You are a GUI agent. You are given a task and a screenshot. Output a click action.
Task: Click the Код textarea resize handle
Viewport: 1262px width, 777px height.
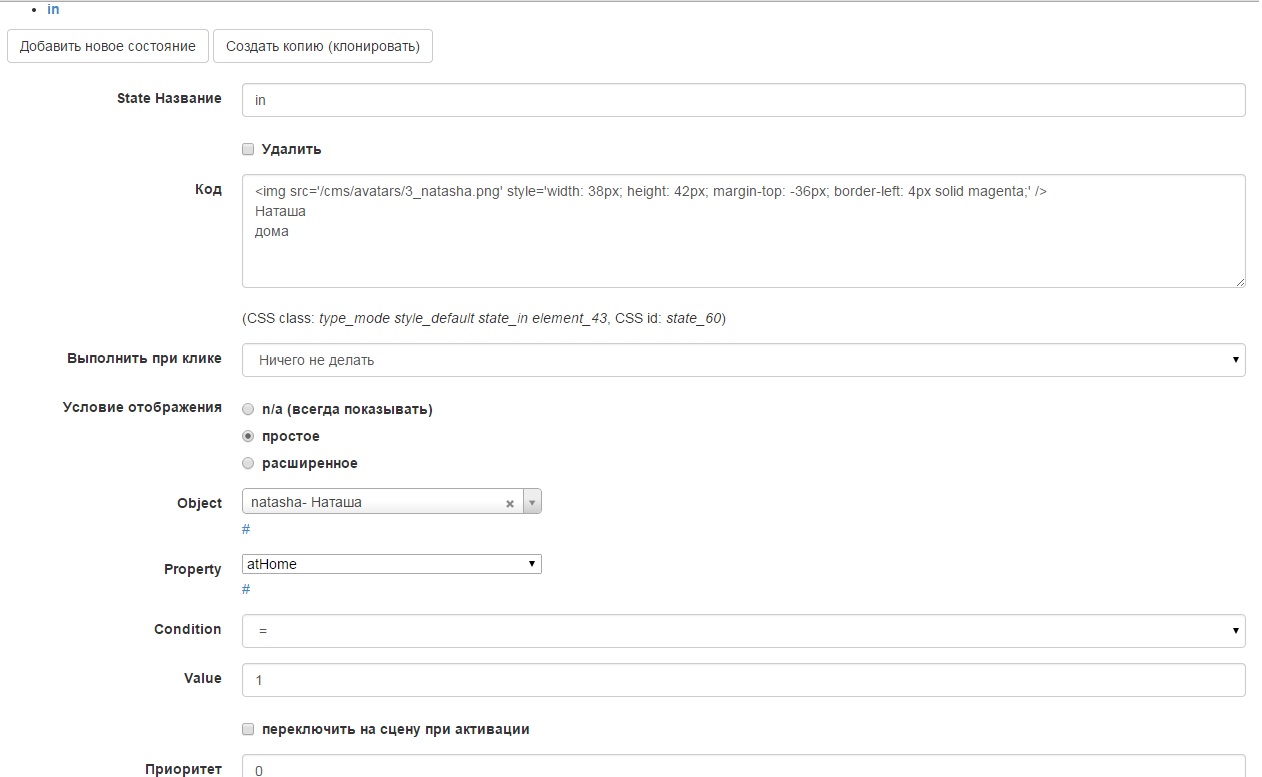(x=1240, y=283)
